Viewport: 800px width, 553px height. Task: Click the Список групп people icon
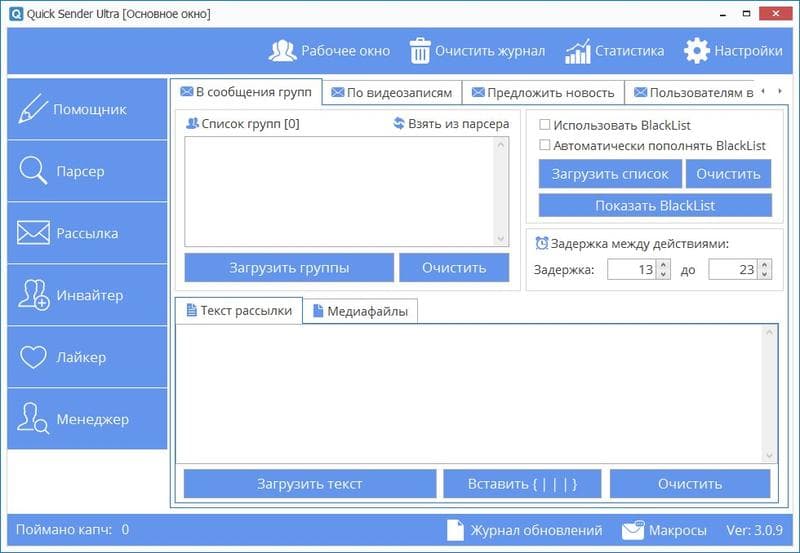[x=192, y=123]
